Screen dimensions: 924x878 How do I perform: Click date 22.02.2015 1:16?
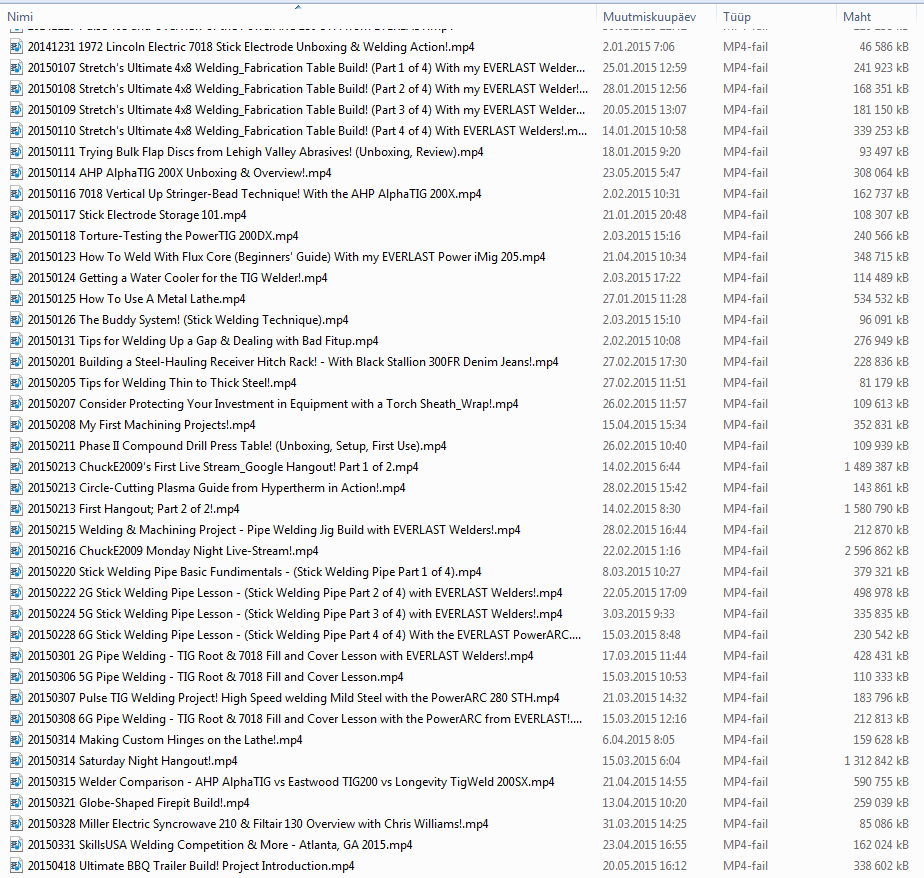point(641,551)
